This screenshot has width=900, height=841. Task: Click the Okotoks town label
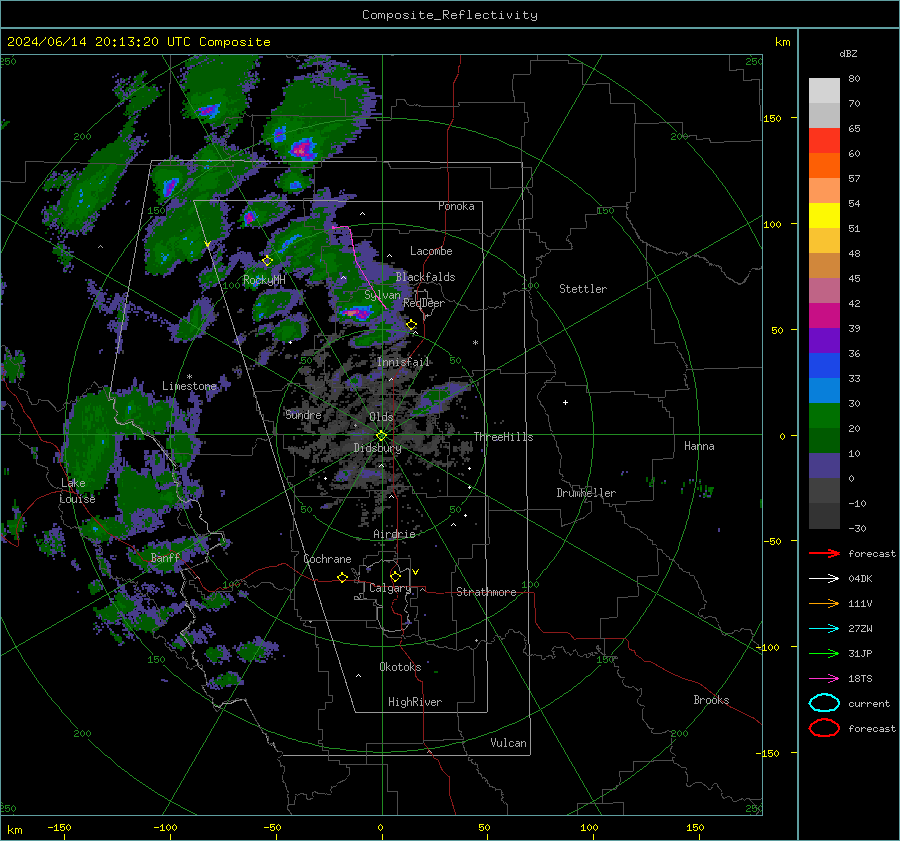(x=400, y=667)
